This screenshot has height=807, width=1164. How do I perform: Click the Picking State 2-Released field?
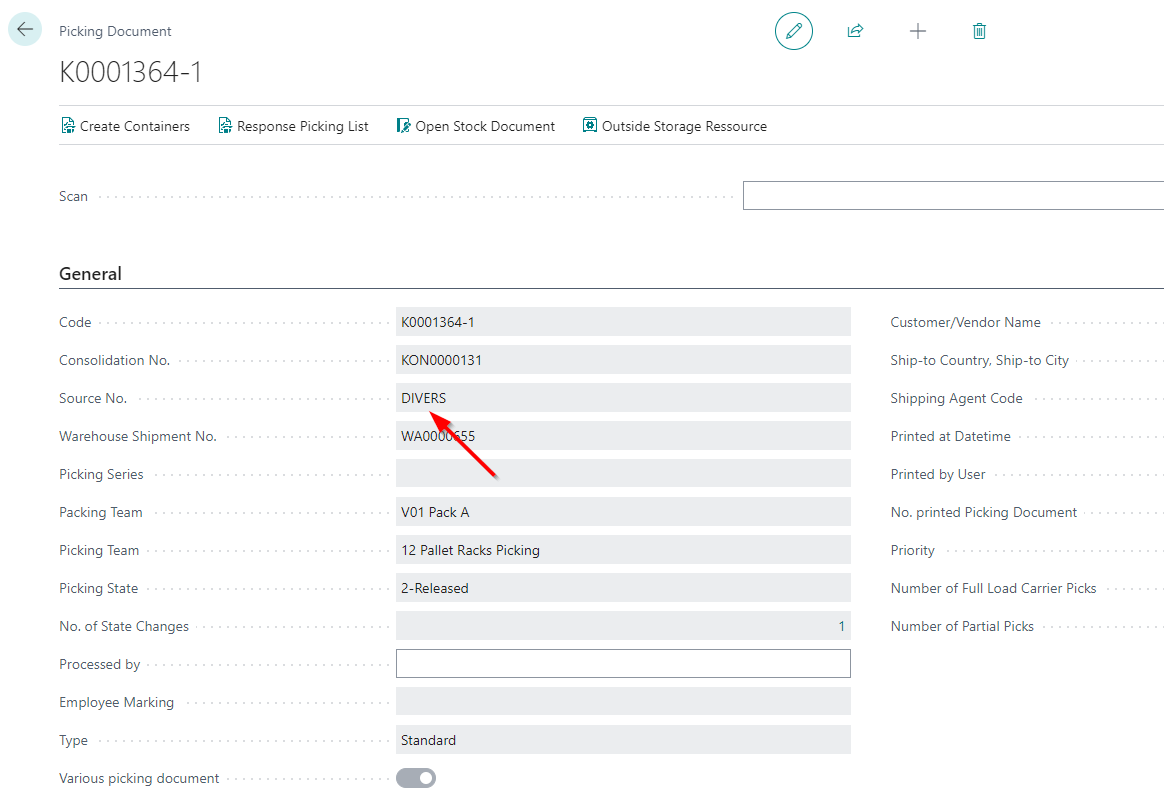point(622,588)
